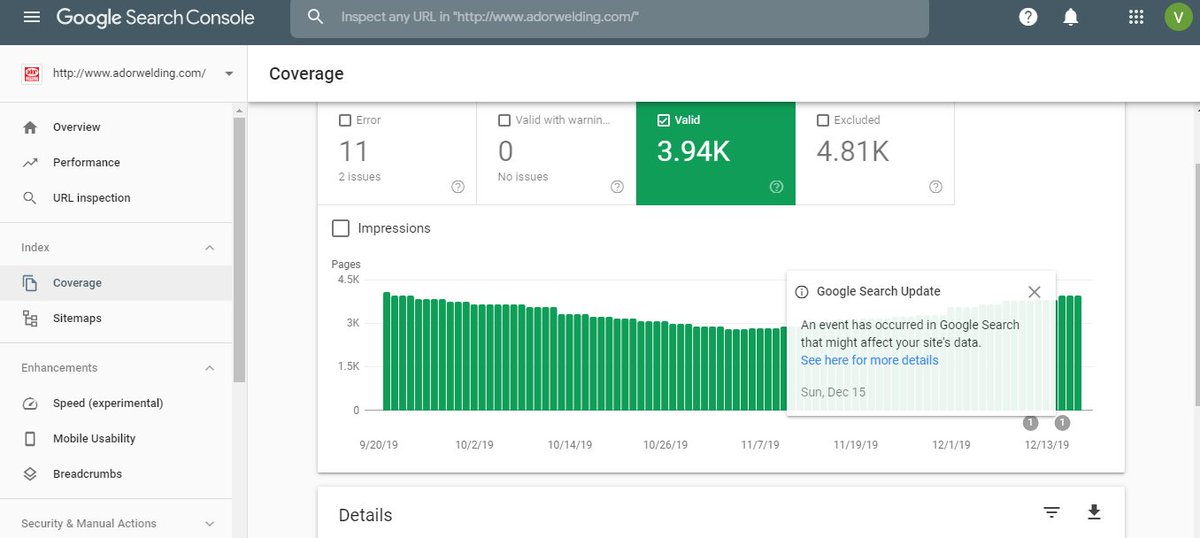Click the Coverage pages icon
The image size is (1200, 538).
tap(30, 283)
